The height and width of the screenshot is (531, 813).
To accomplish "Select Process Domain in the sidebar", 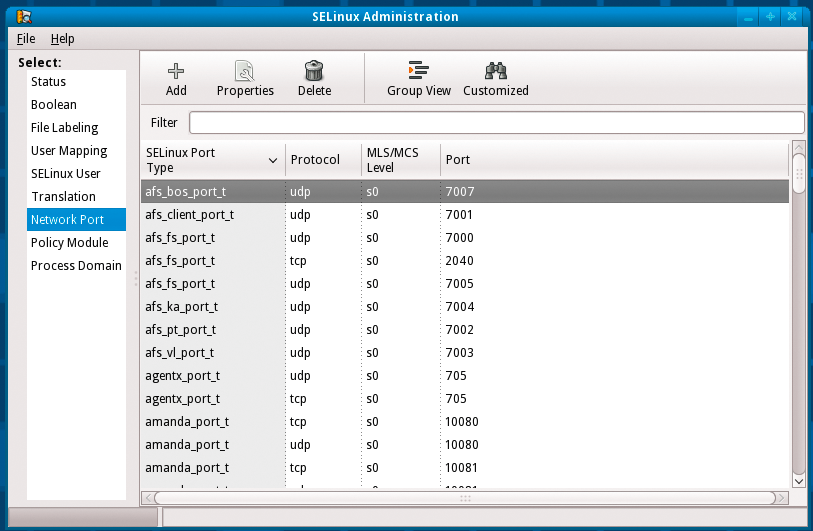I will (76, 266).
